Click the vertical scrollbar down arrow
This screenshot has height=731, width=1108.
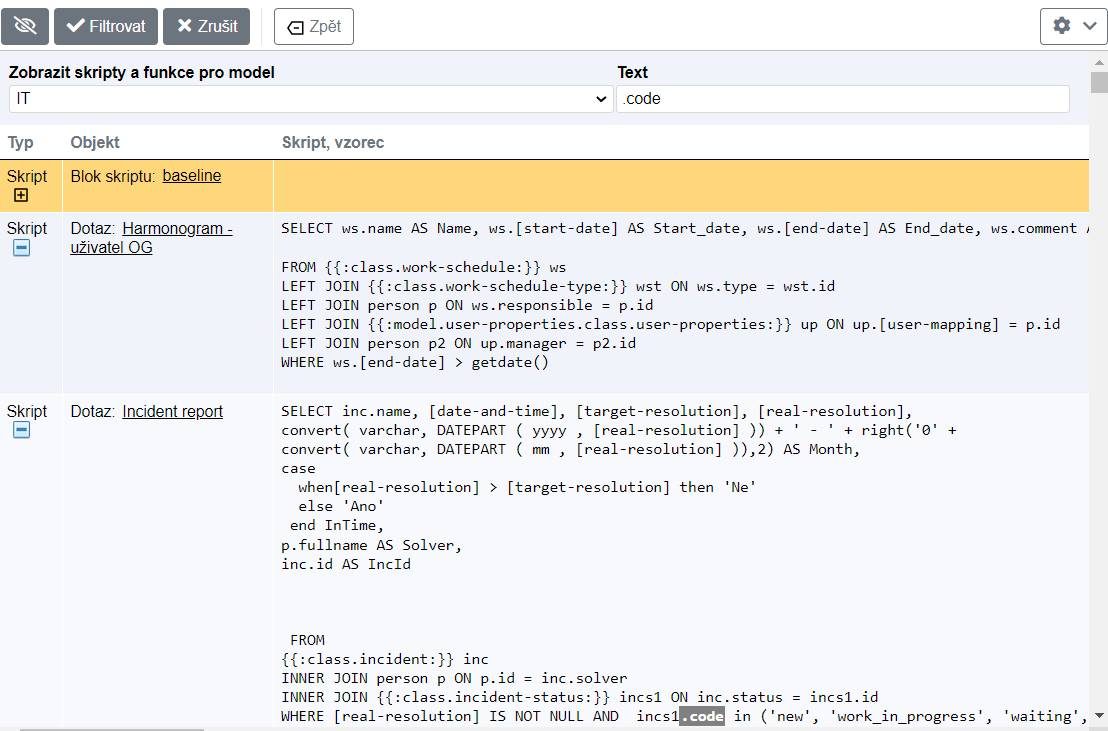(1099, 716)
